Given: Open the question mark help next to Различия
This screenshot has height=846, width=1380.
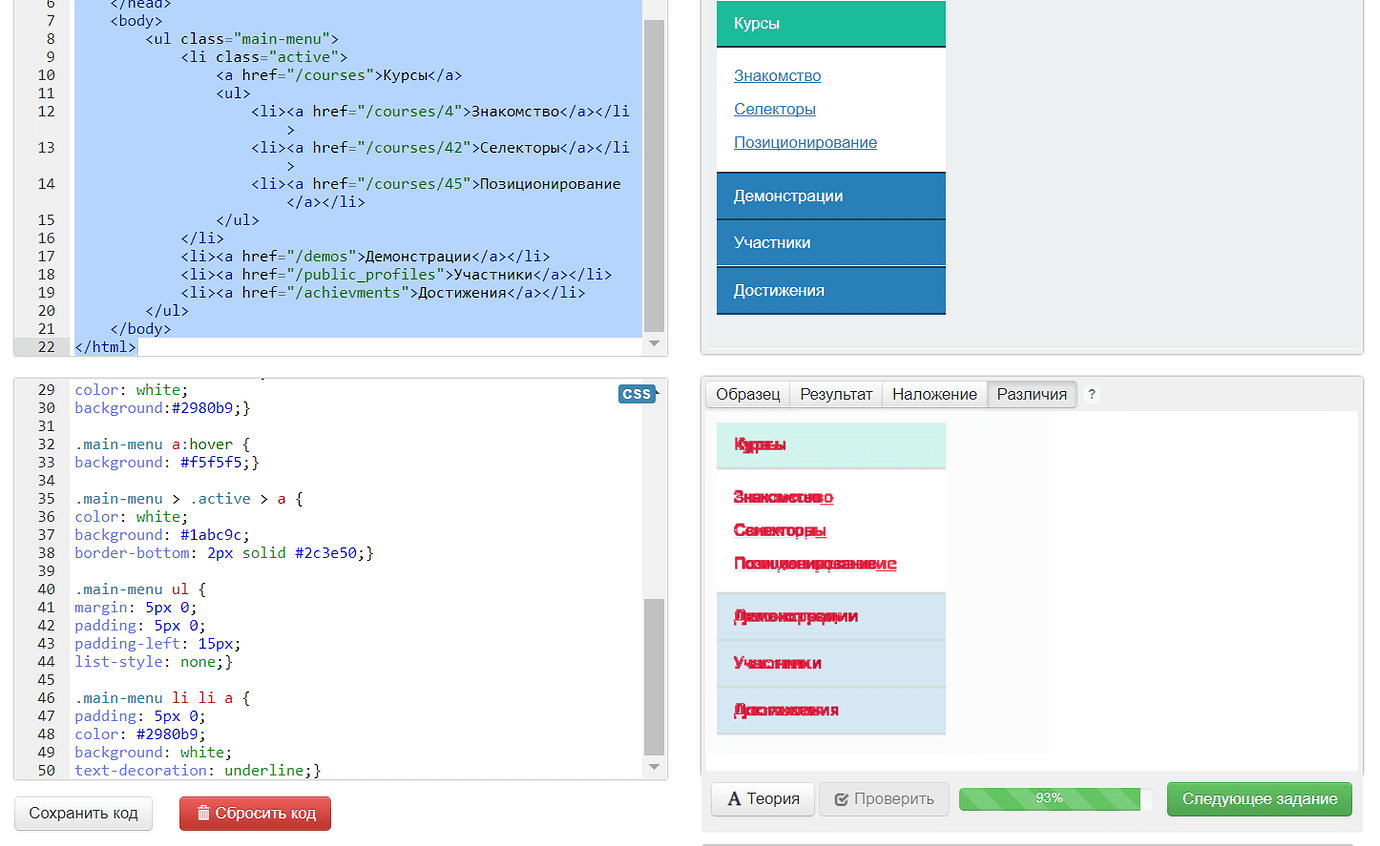Looking at the screenshot, I should tap(1092, 394).
